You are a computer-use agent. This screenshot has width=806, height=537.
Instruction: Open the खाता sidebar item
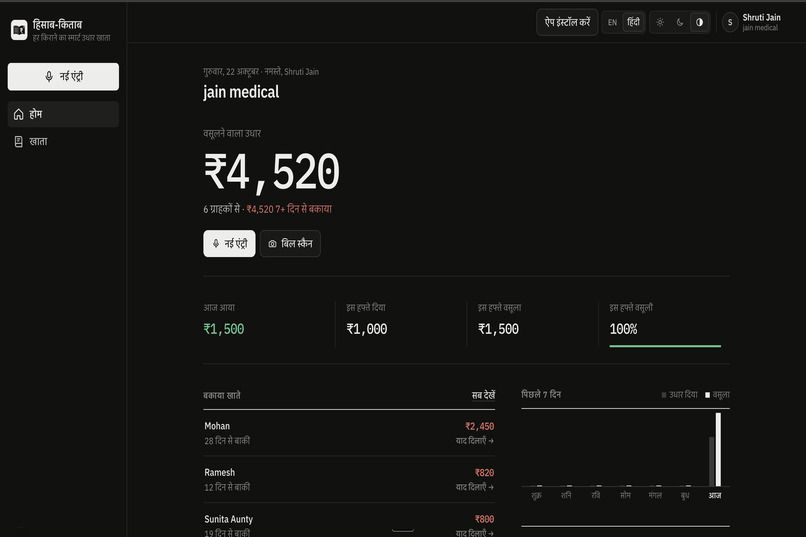[x=63, y=141]
